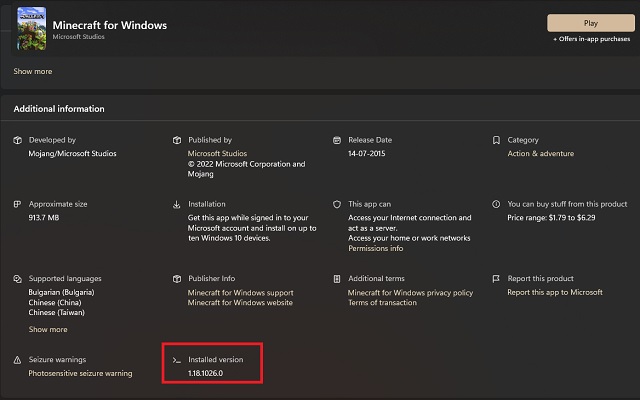
Task: Click the Published by box icon
Action: (x=177, y=140)
